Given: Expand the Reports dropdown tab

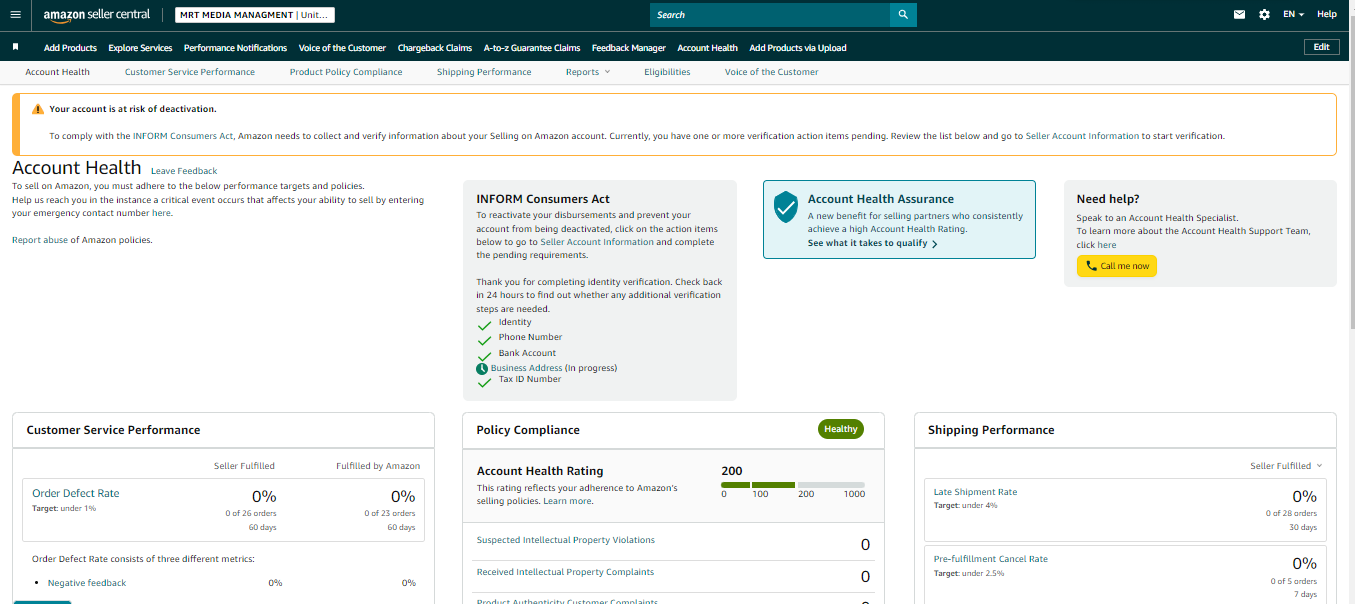Looking at the screenshot, I should pos(587,72).
